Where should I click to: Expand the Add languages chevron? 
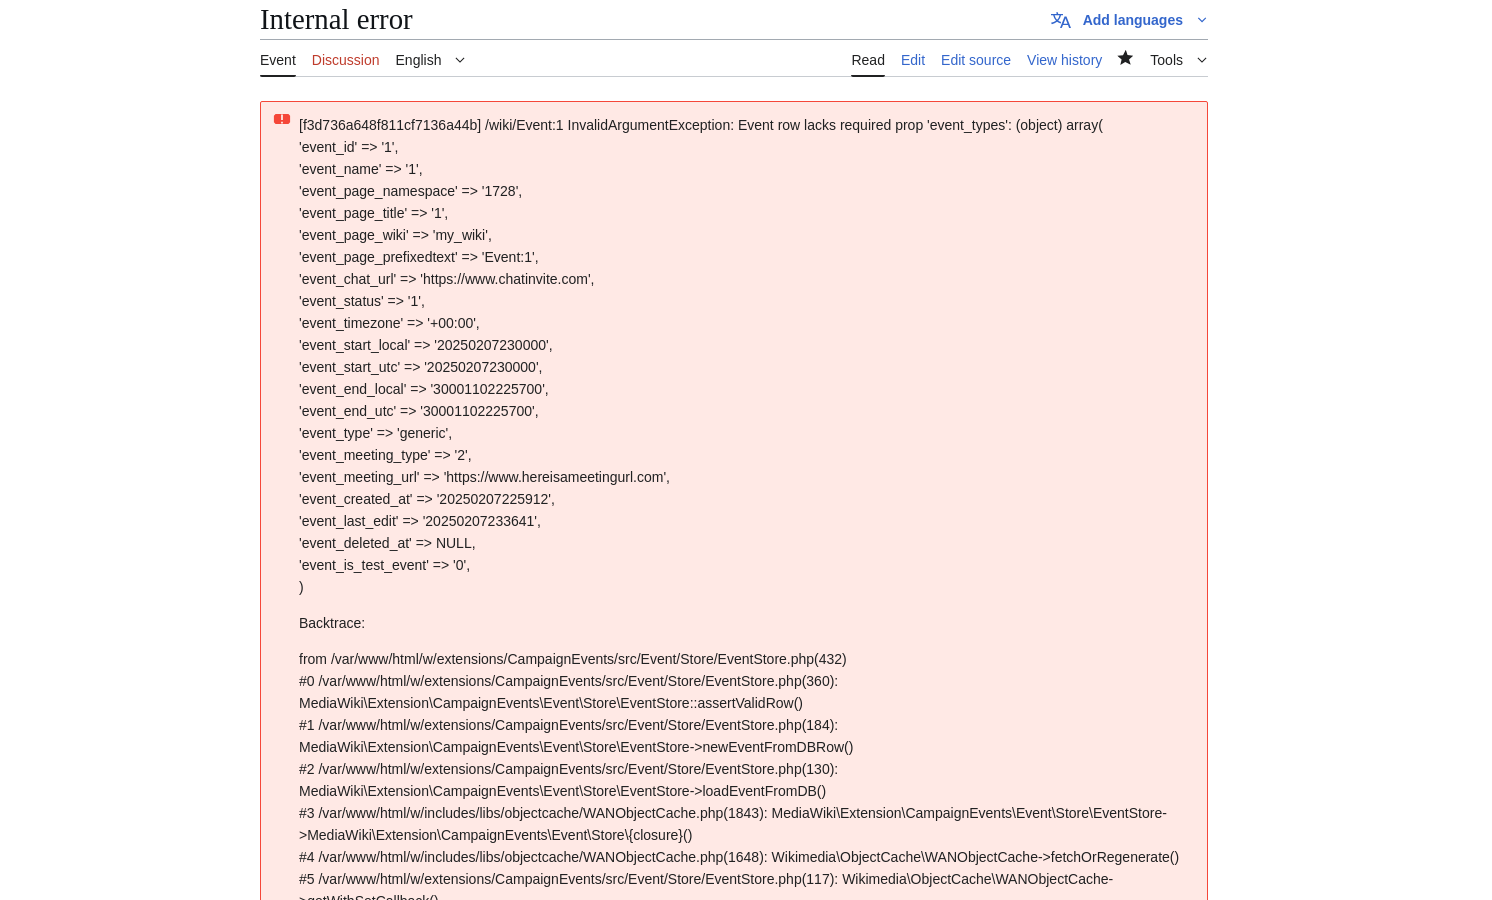(1202, 20)
